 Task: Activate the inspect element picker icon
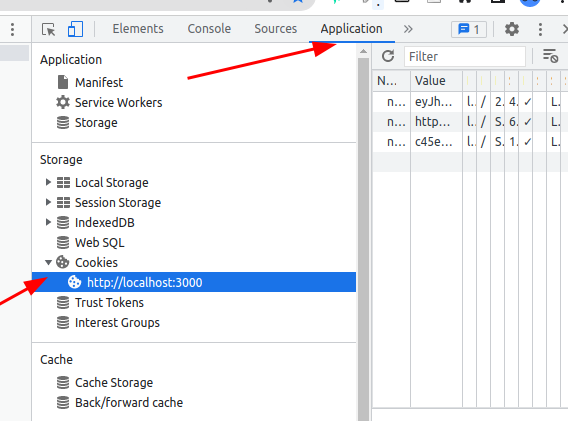tap(49, 29)
